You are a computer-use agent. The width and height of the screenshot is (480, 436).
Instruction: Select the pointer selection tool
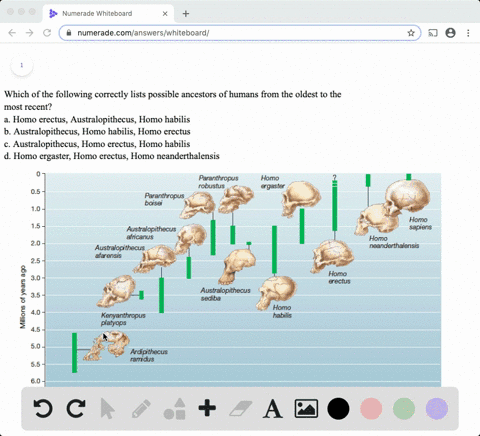[108, 408]
